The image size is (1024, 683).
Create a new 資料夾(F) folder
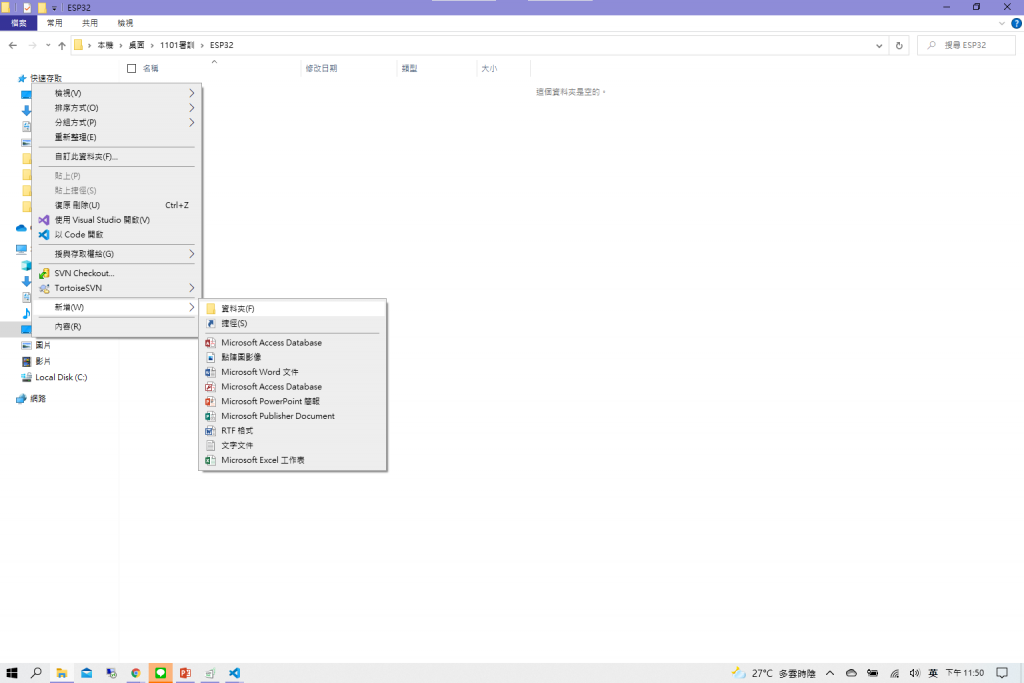293,308
